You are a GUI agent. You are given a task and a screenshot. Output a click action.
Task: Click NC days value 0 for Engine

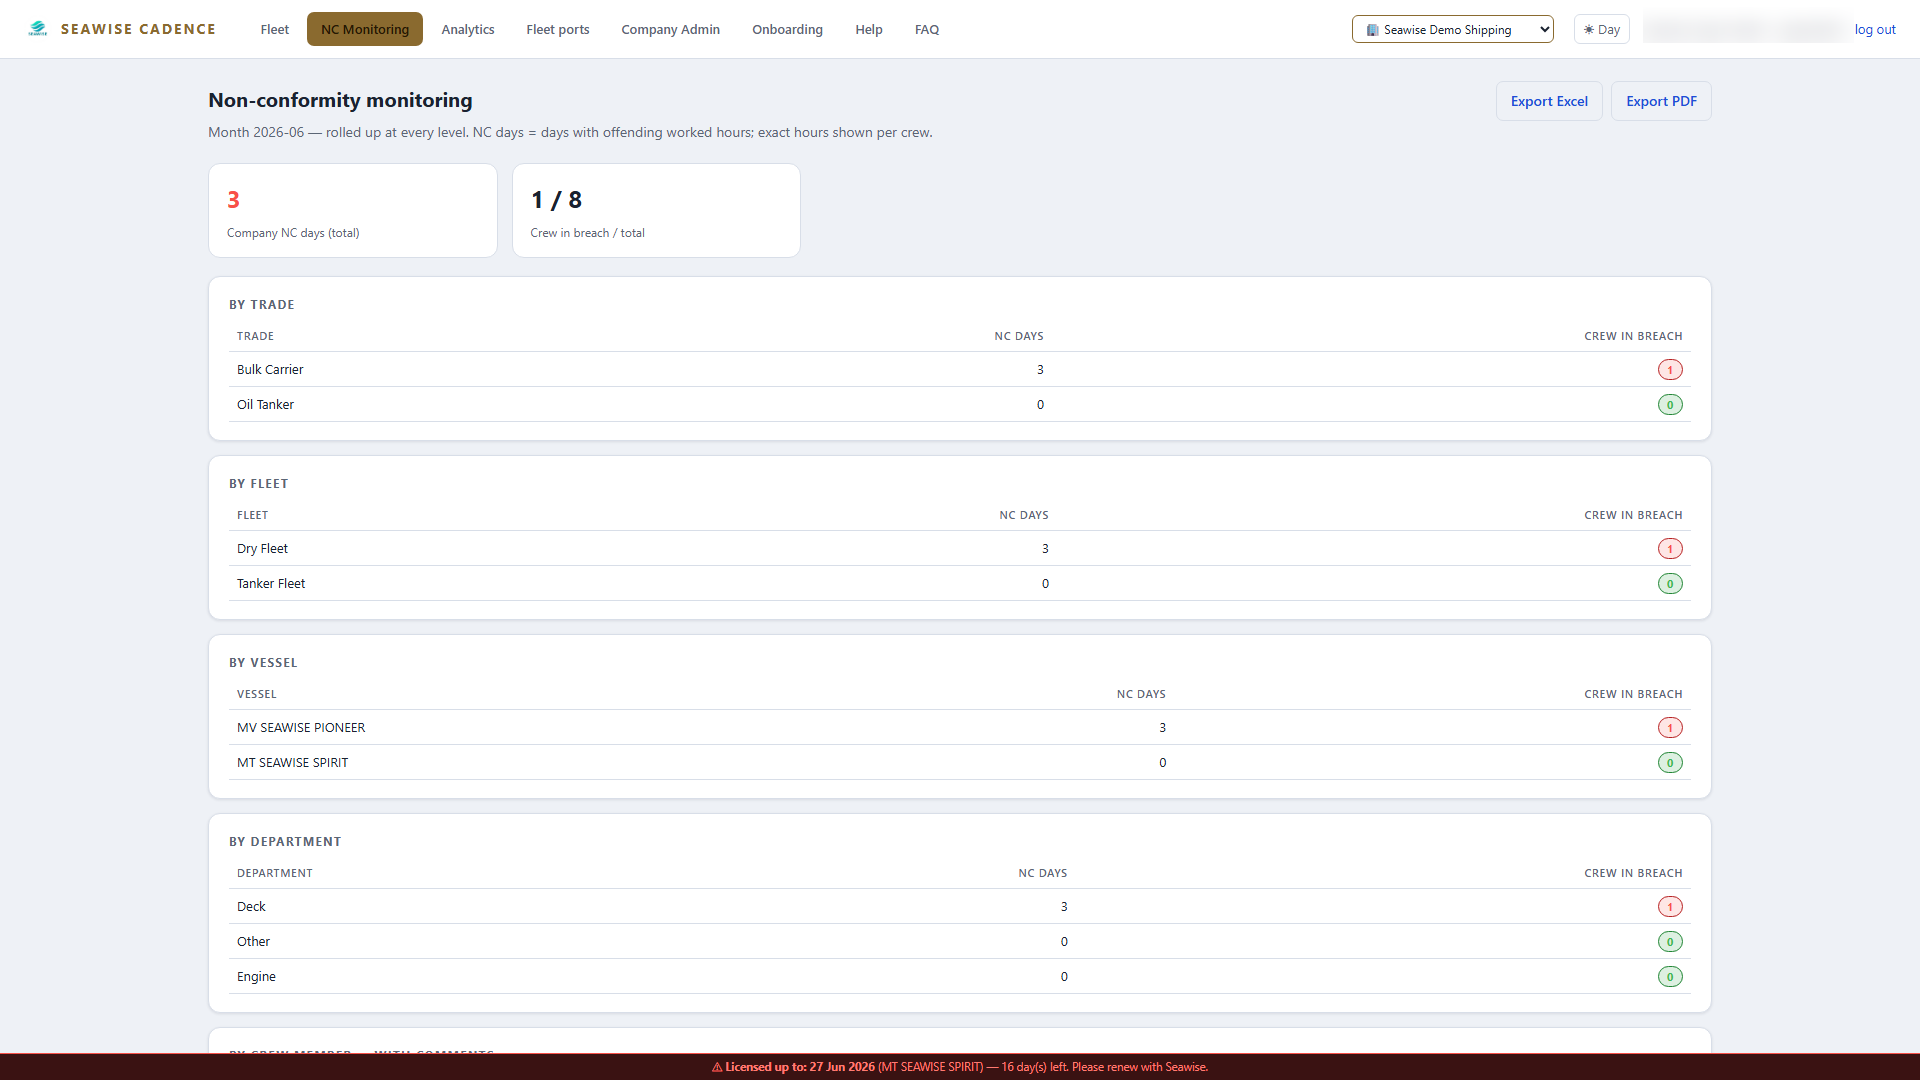1063,976
